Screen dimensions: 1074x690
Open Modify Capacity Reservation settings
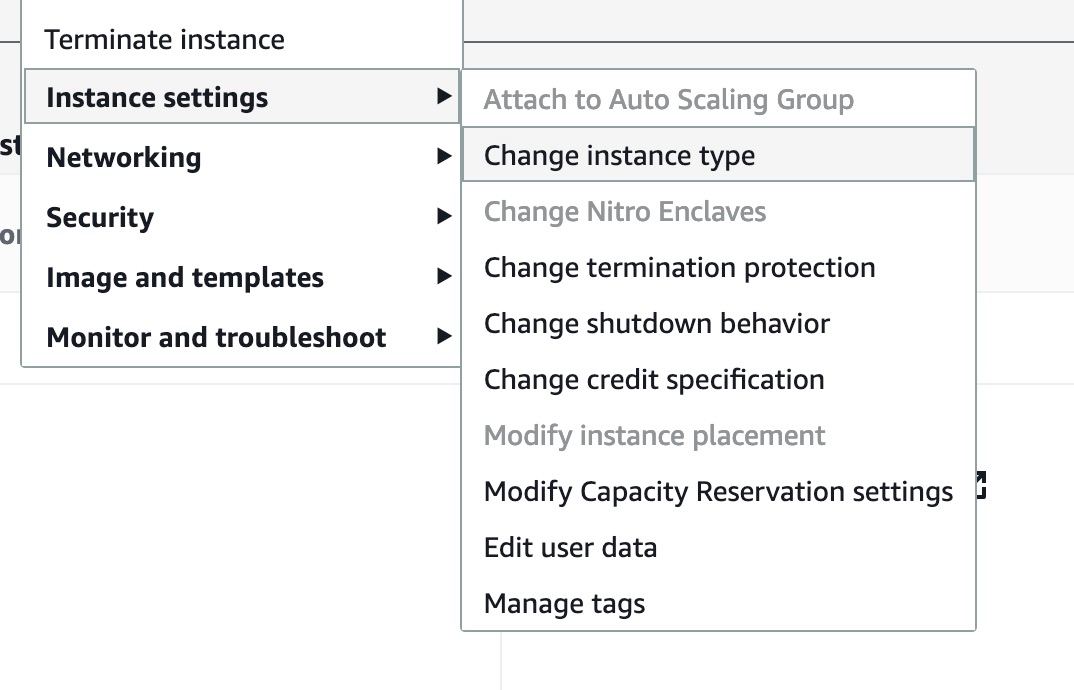click(719, 491)
